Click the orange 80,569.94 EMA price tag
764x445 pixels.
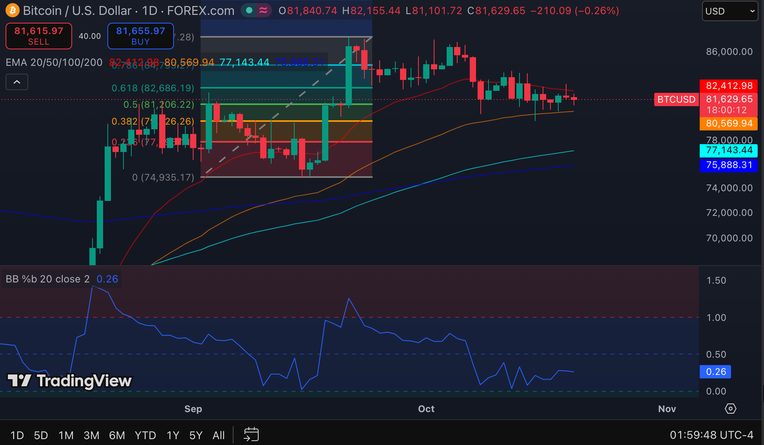[x=728, y=123]
